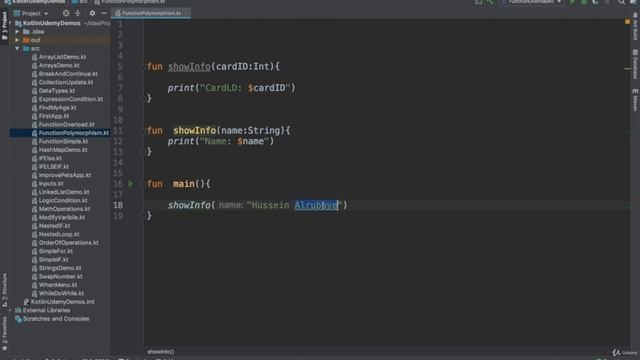
Task: Open FindMyAge.kt file
Action: pyautogui.click(x=58, y=108)
